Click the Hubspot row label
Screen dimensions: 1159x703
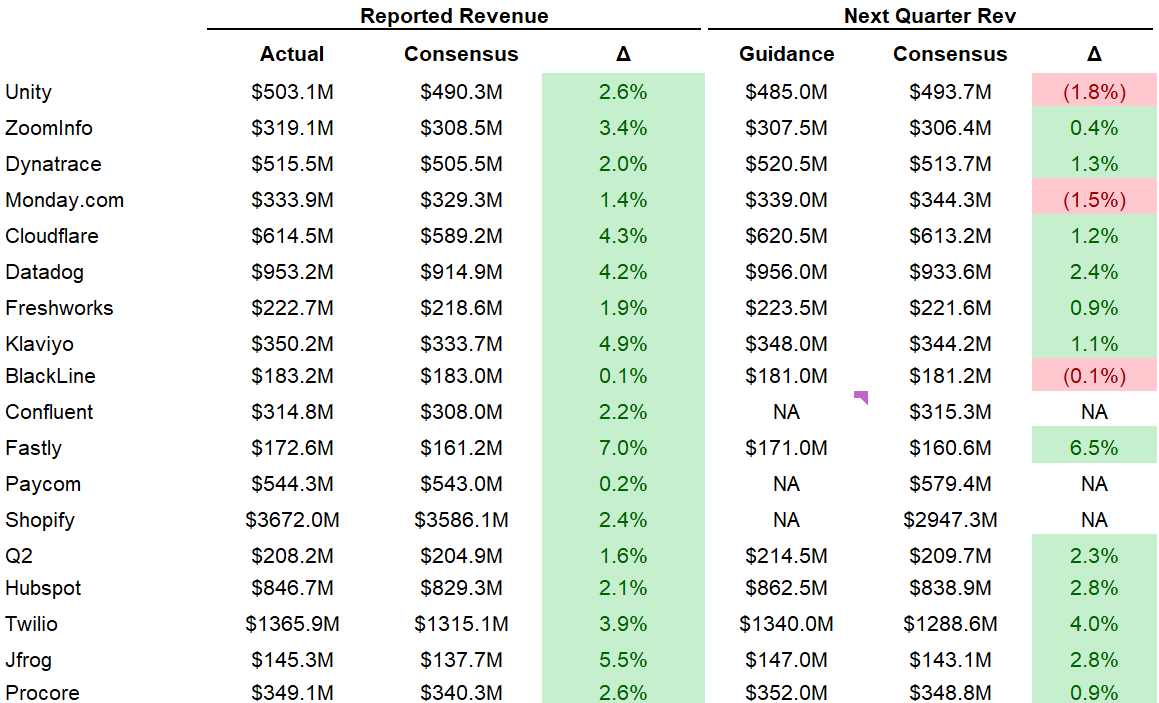click(43, 589)
